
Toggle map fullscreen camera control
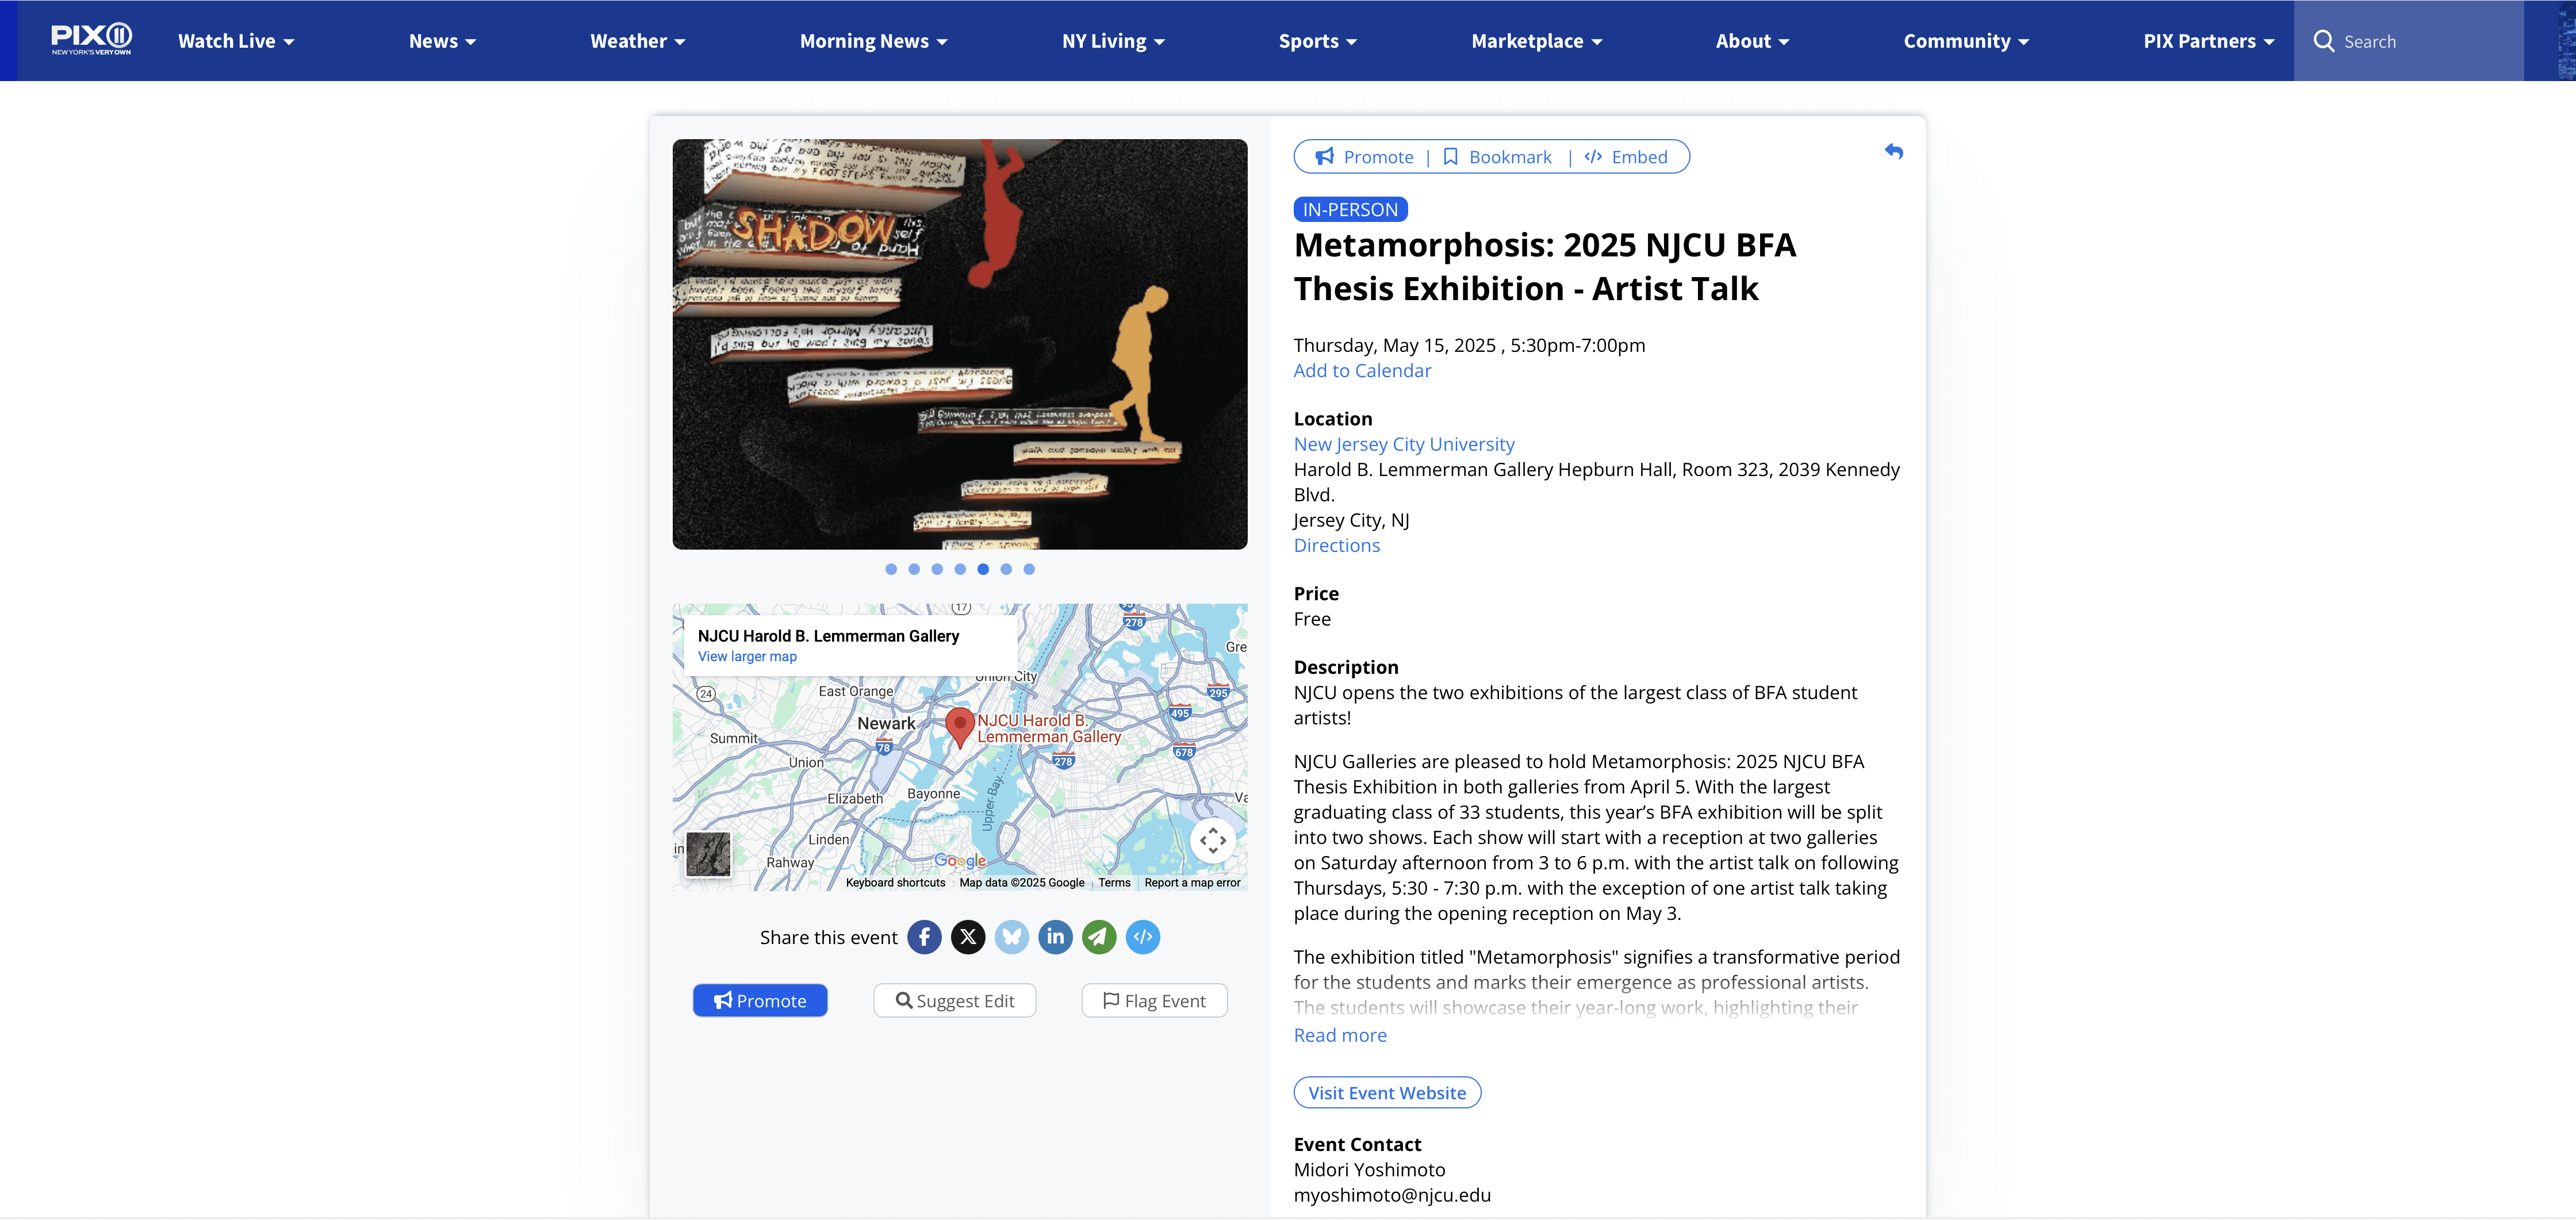[x=1212, y=840]
